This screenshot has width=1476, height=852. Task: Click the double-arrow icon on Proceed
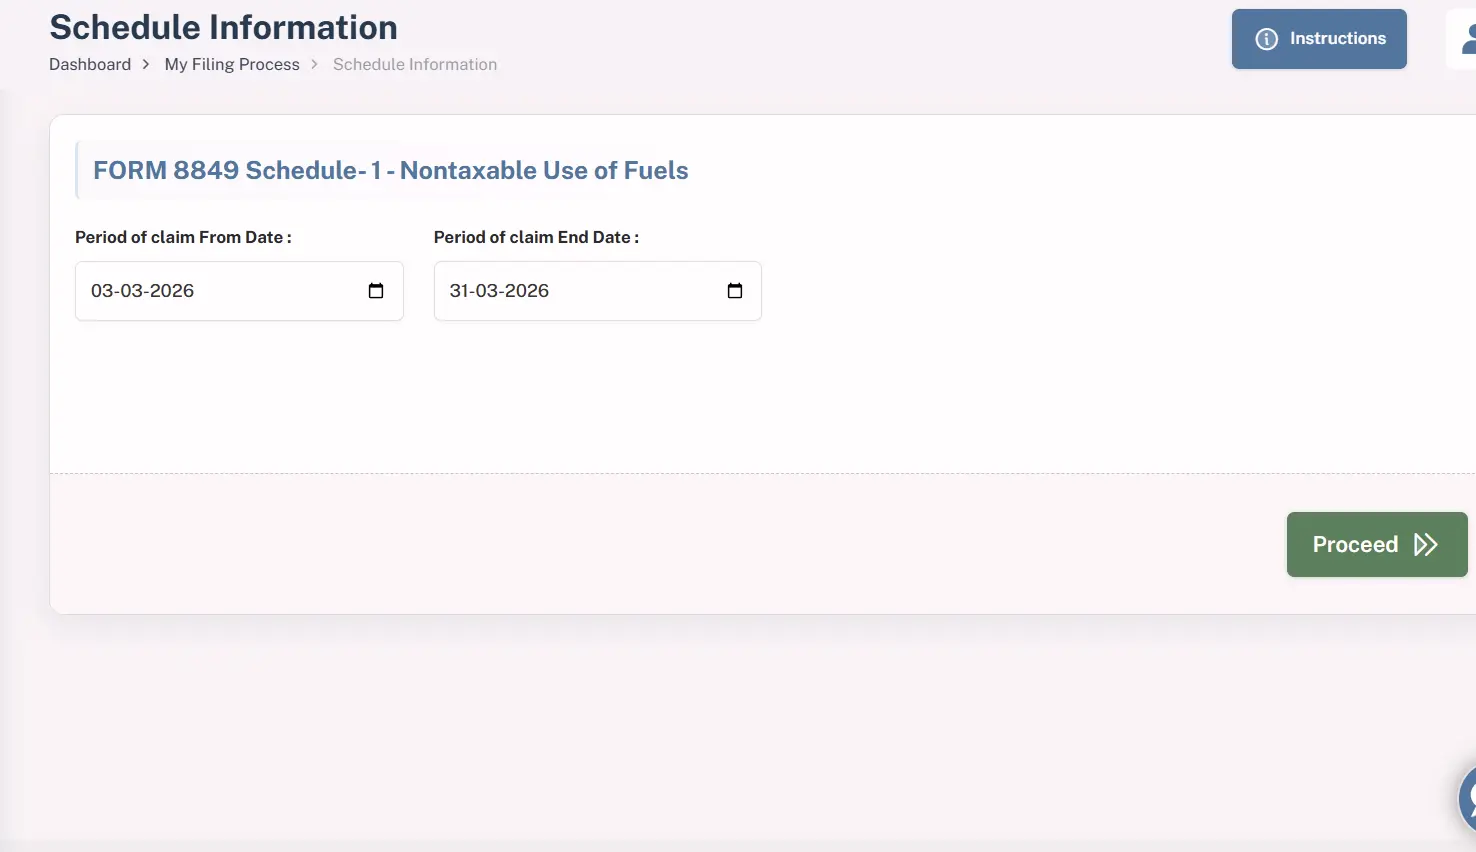(1426, 545)
